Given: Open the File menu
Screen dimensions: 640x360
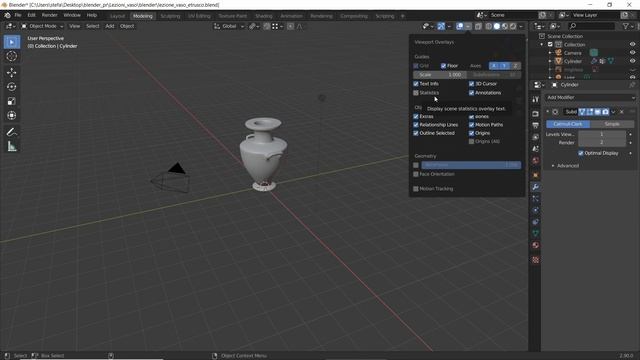Looking at the screenshot, I should click(x=18, y=16).
